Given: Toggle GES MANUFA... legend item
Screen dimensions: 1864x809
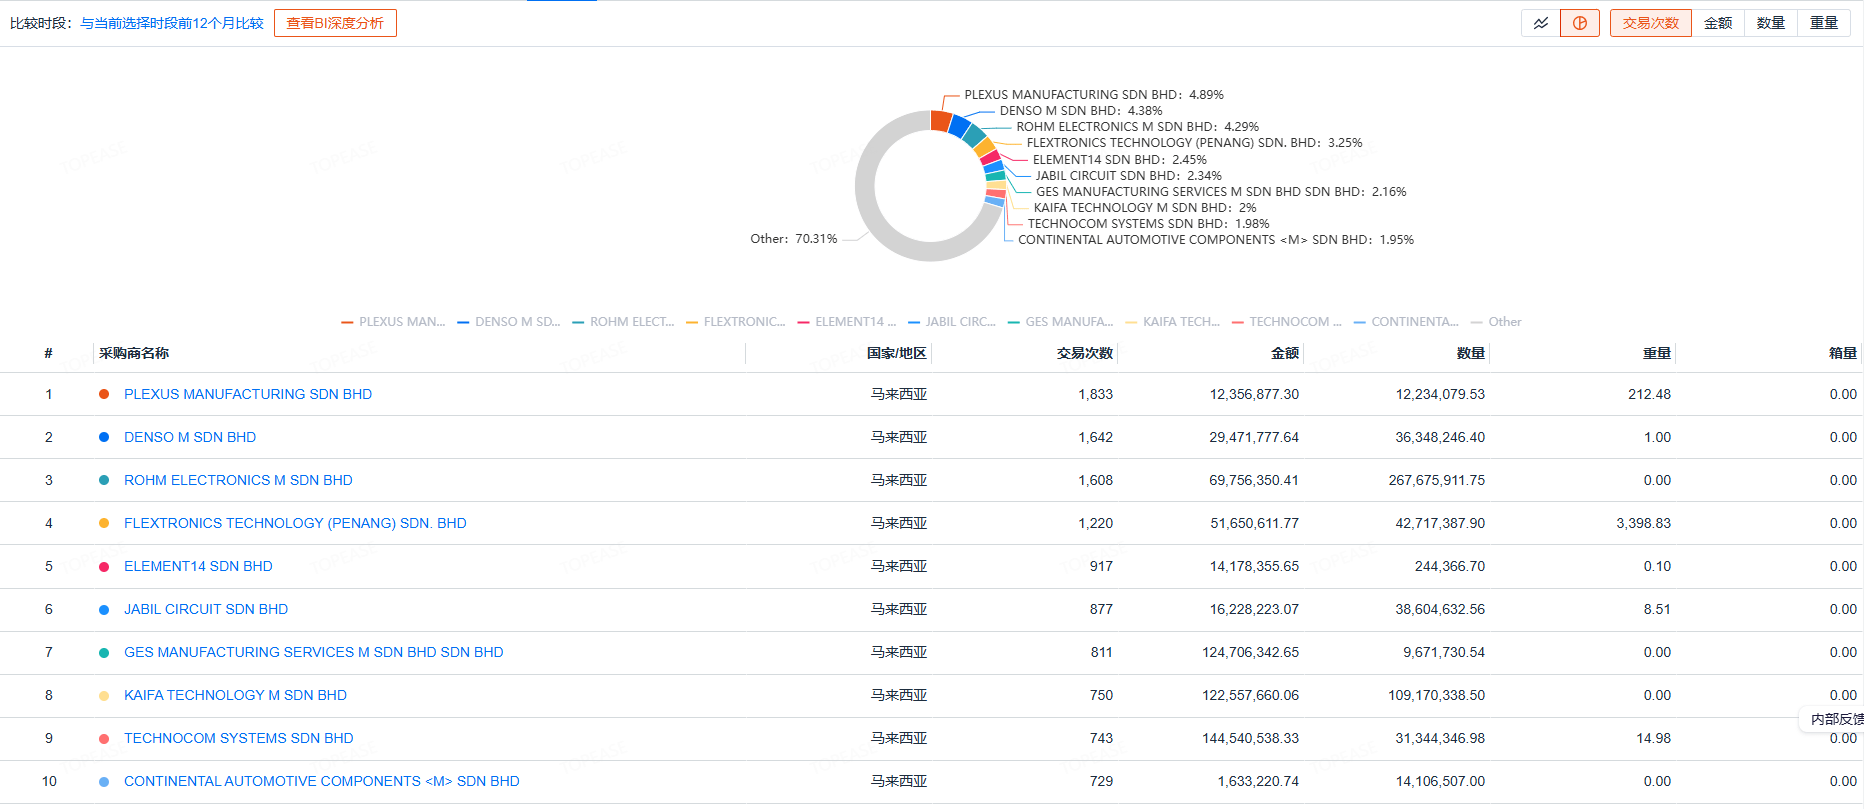Looking at the screenshot, I should click(1060, 322).
